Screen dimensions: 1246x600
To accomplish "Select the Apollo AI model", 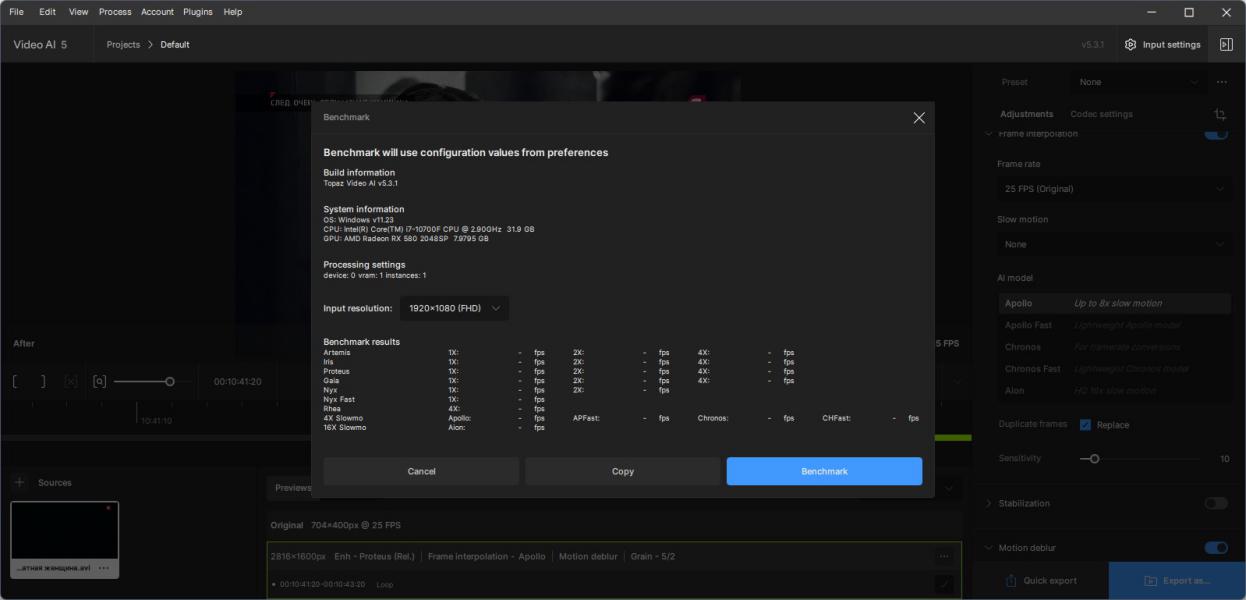I will click(x=1114, y=303).
